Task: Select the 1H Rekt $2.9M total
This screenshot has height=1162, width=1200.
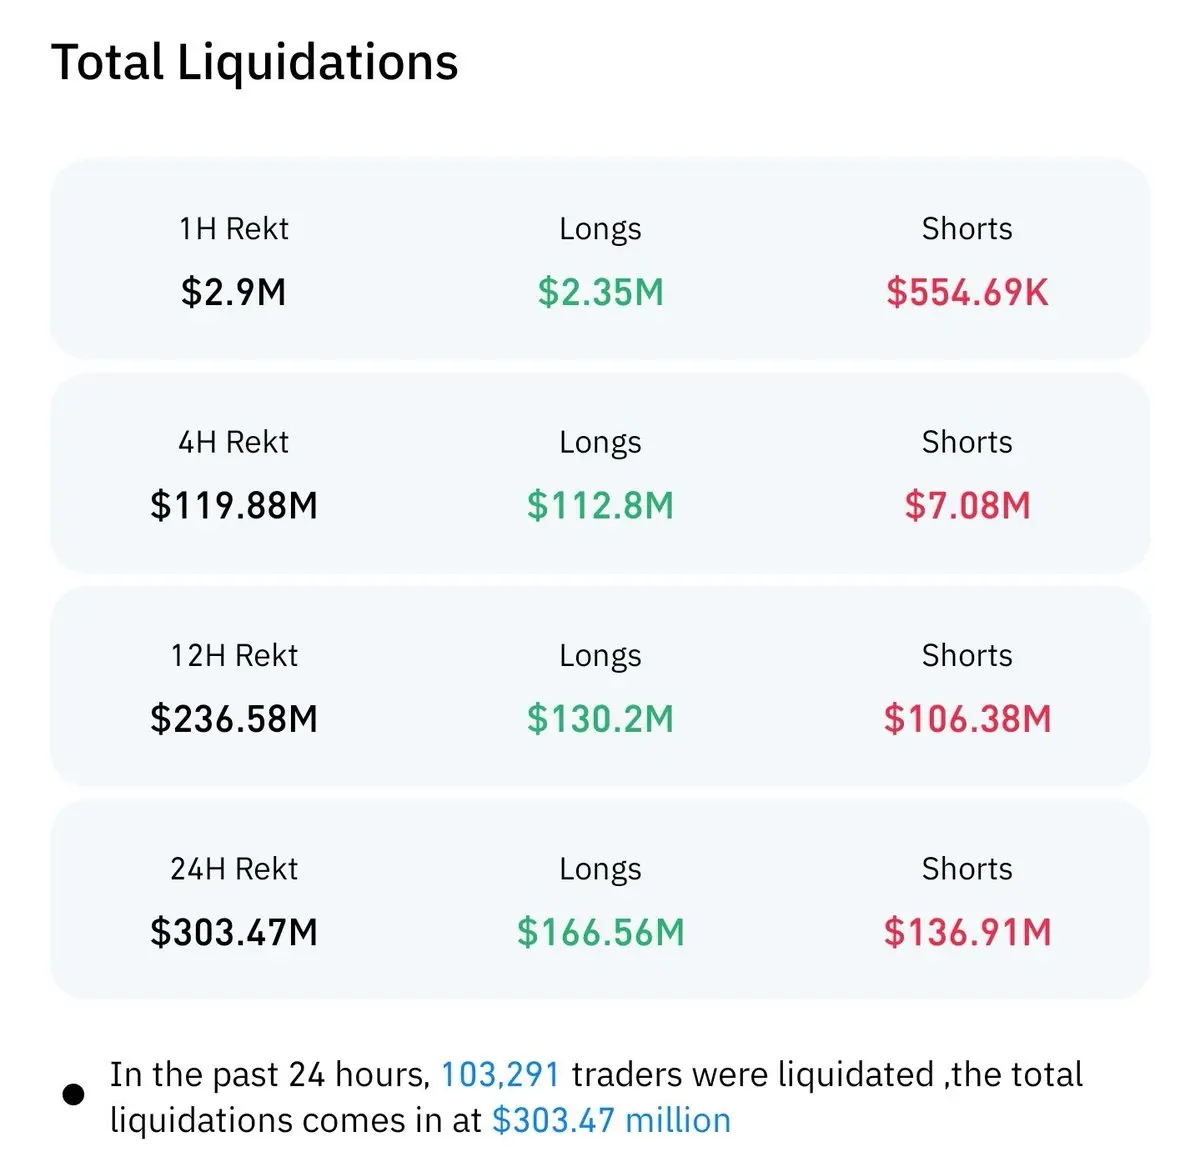Action: (234, 292)
